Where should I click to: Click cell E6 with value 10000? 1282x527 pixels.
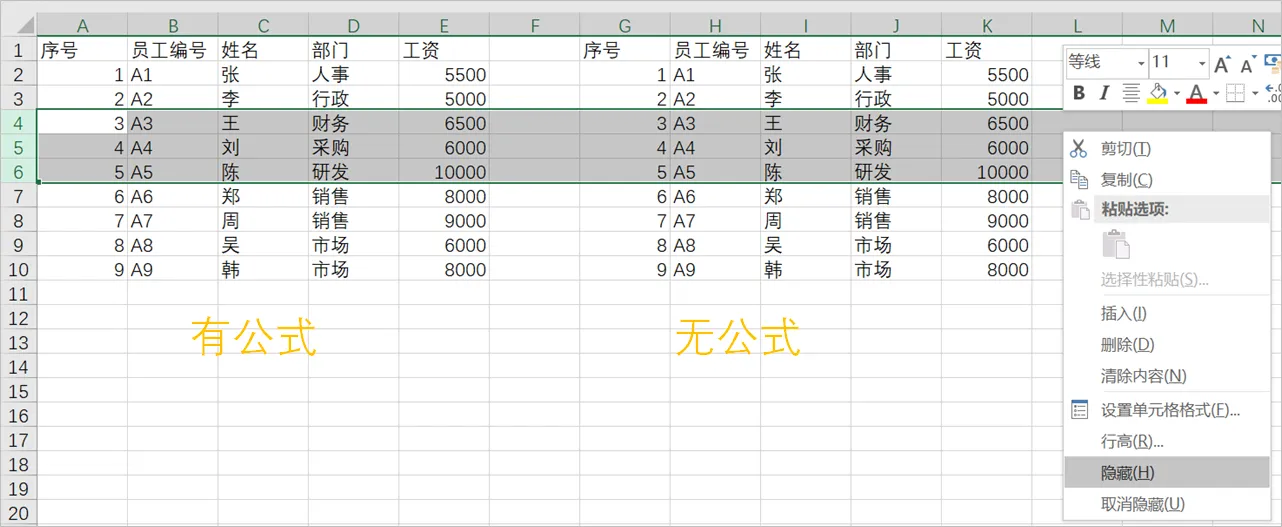[x=444, y=172]
